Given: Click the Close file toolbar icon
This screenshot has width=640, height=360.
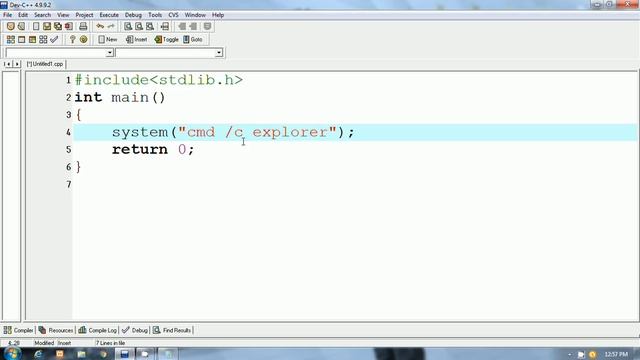Looking at the screenshot, I should pyautogui.click(x=69, y=27).
